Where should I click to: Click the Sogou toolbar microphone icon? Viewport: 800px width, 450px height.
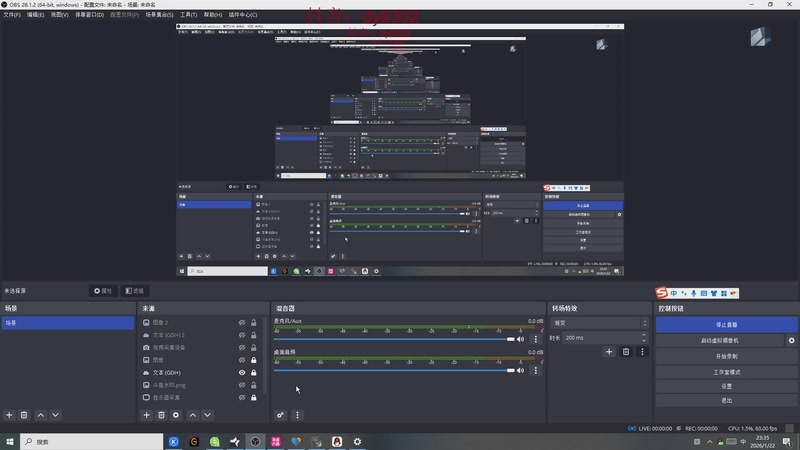[x=693, y=293]
